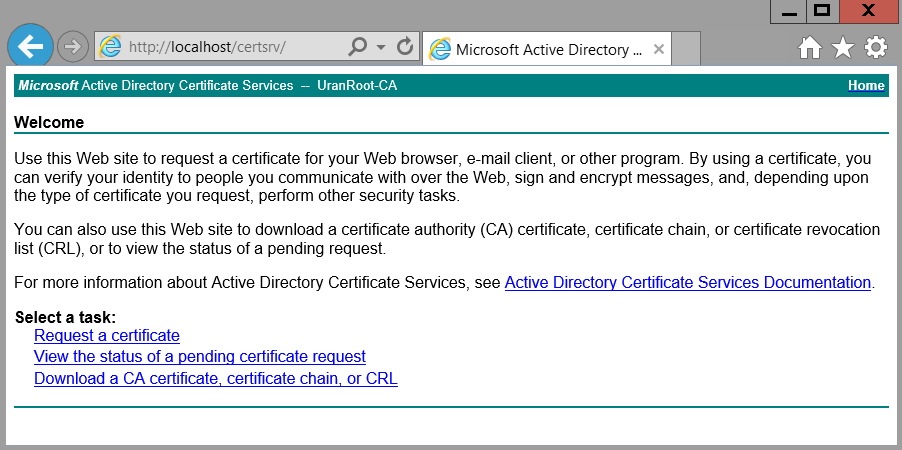
Task: Close the Microsoft Active Directory tab
Action: 659,49
